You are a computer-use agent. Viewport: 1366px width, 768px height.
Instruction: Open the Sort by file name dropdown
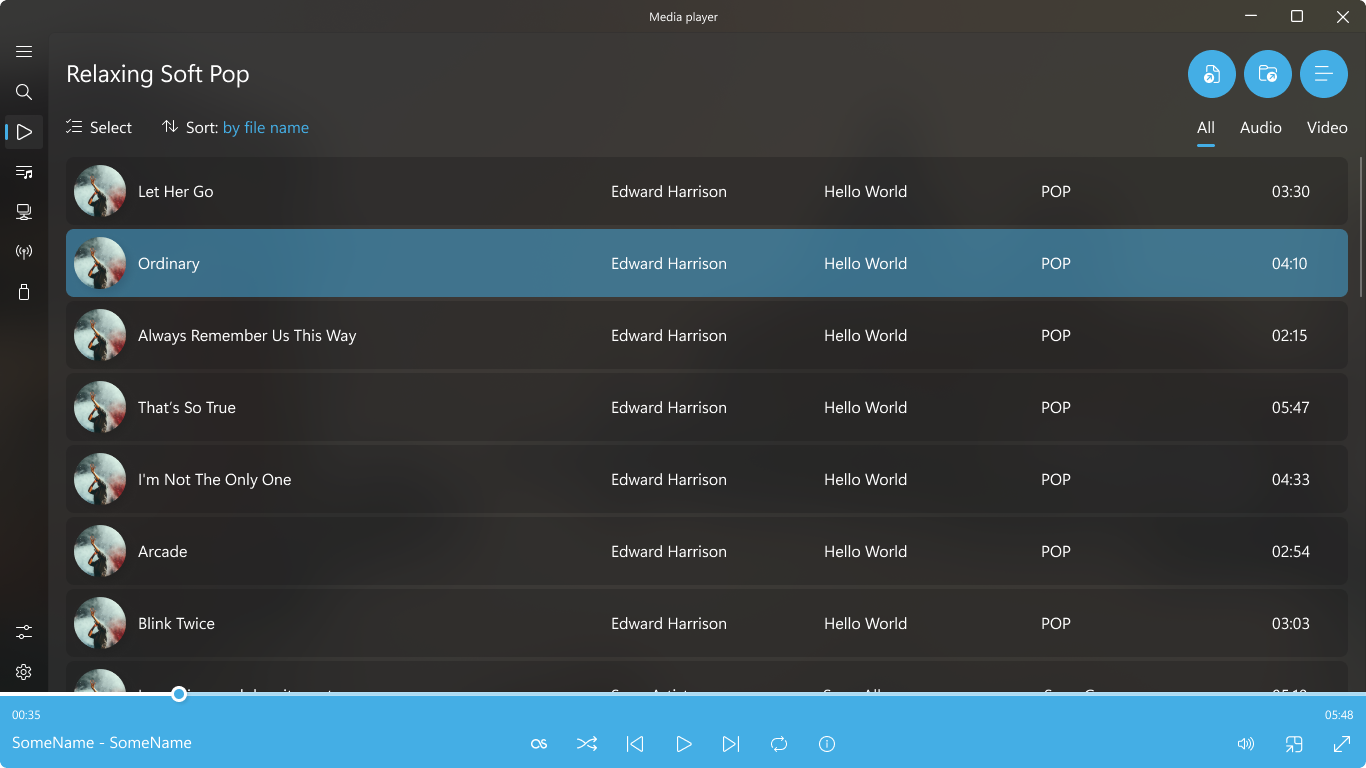(x=266, y=127)
